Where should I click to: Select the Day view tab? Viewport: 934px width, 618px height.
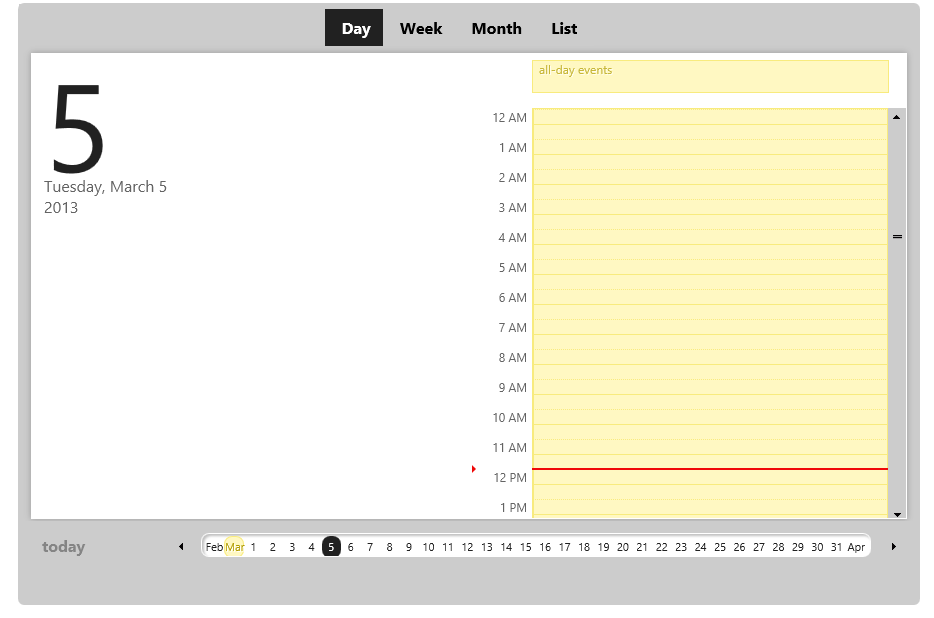tap(355, 28)
